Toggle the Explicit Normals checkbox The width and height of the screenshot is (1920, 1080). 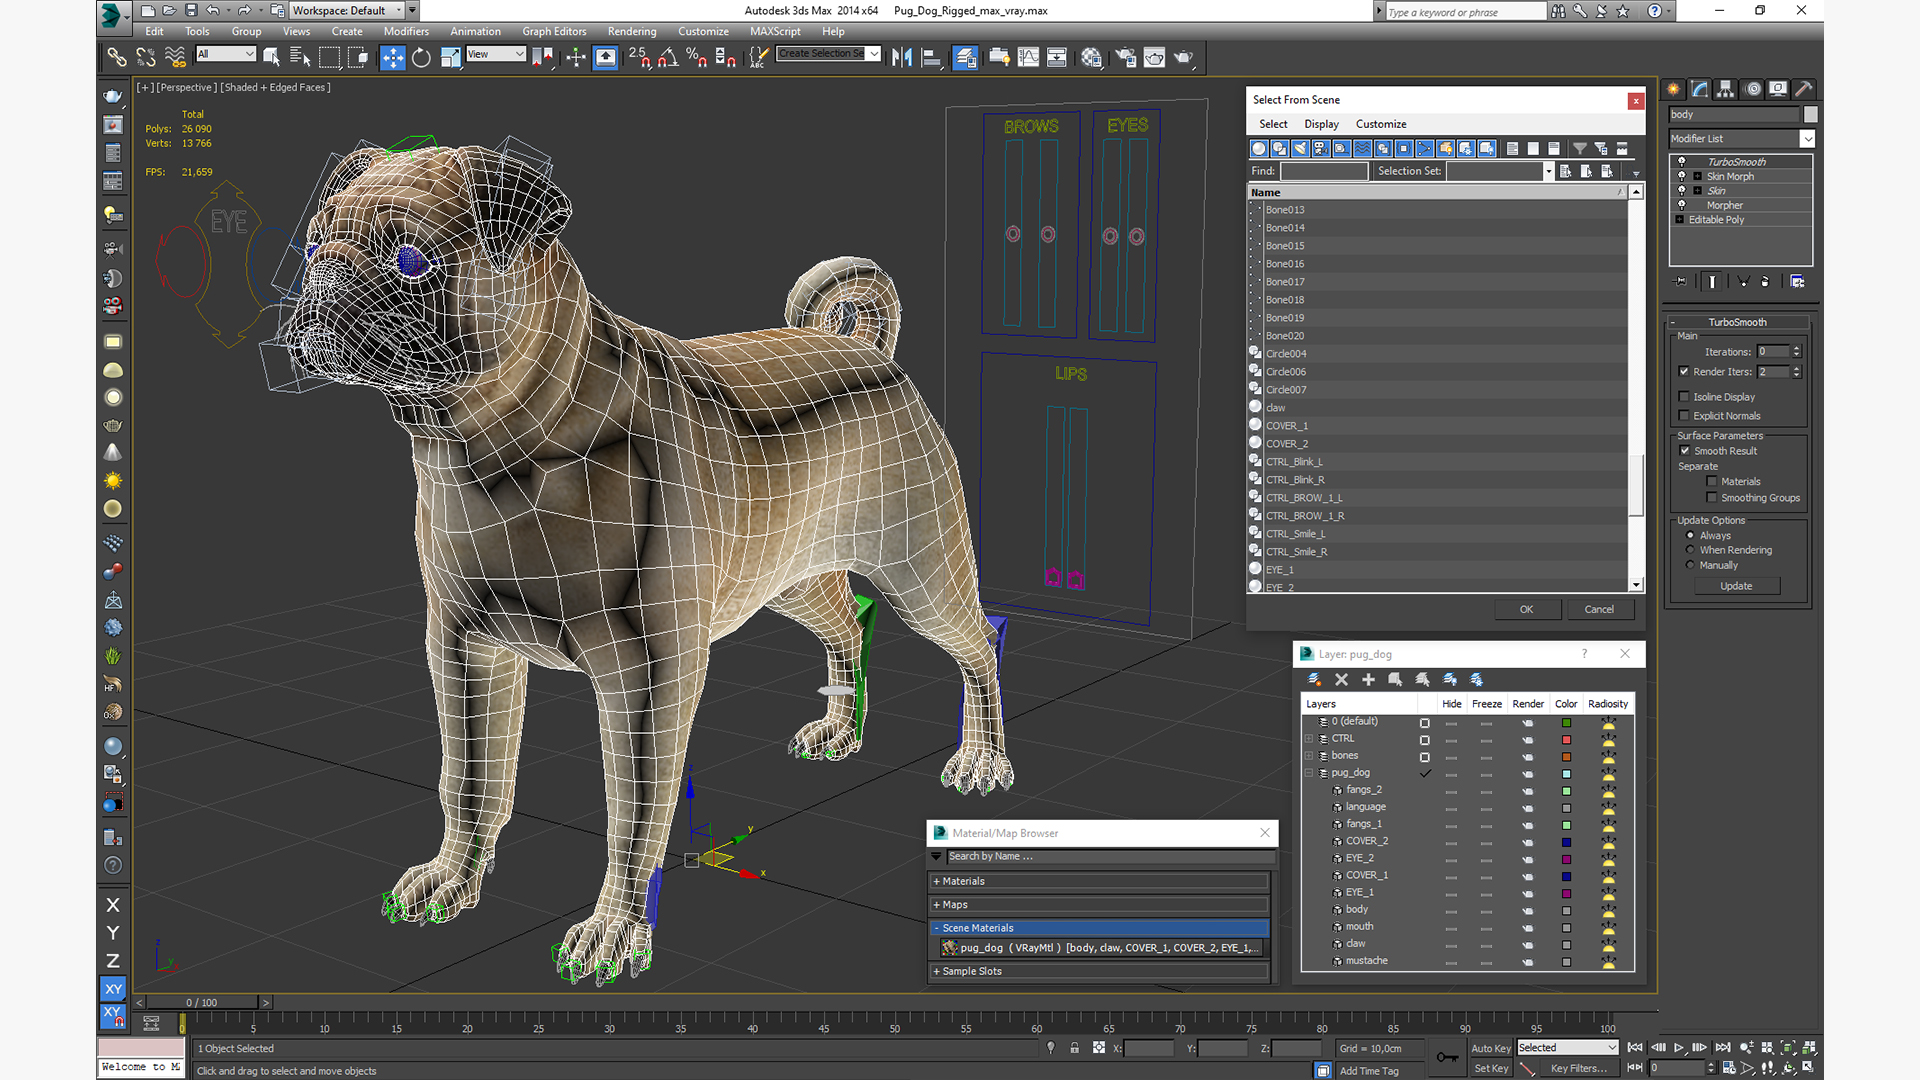pos(1684,416)
